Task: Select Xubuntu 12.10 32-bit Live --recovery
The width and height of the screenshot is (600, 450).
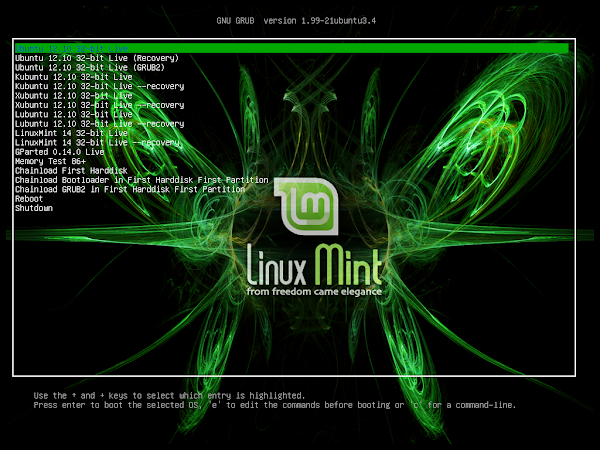Action: [99, 105]
